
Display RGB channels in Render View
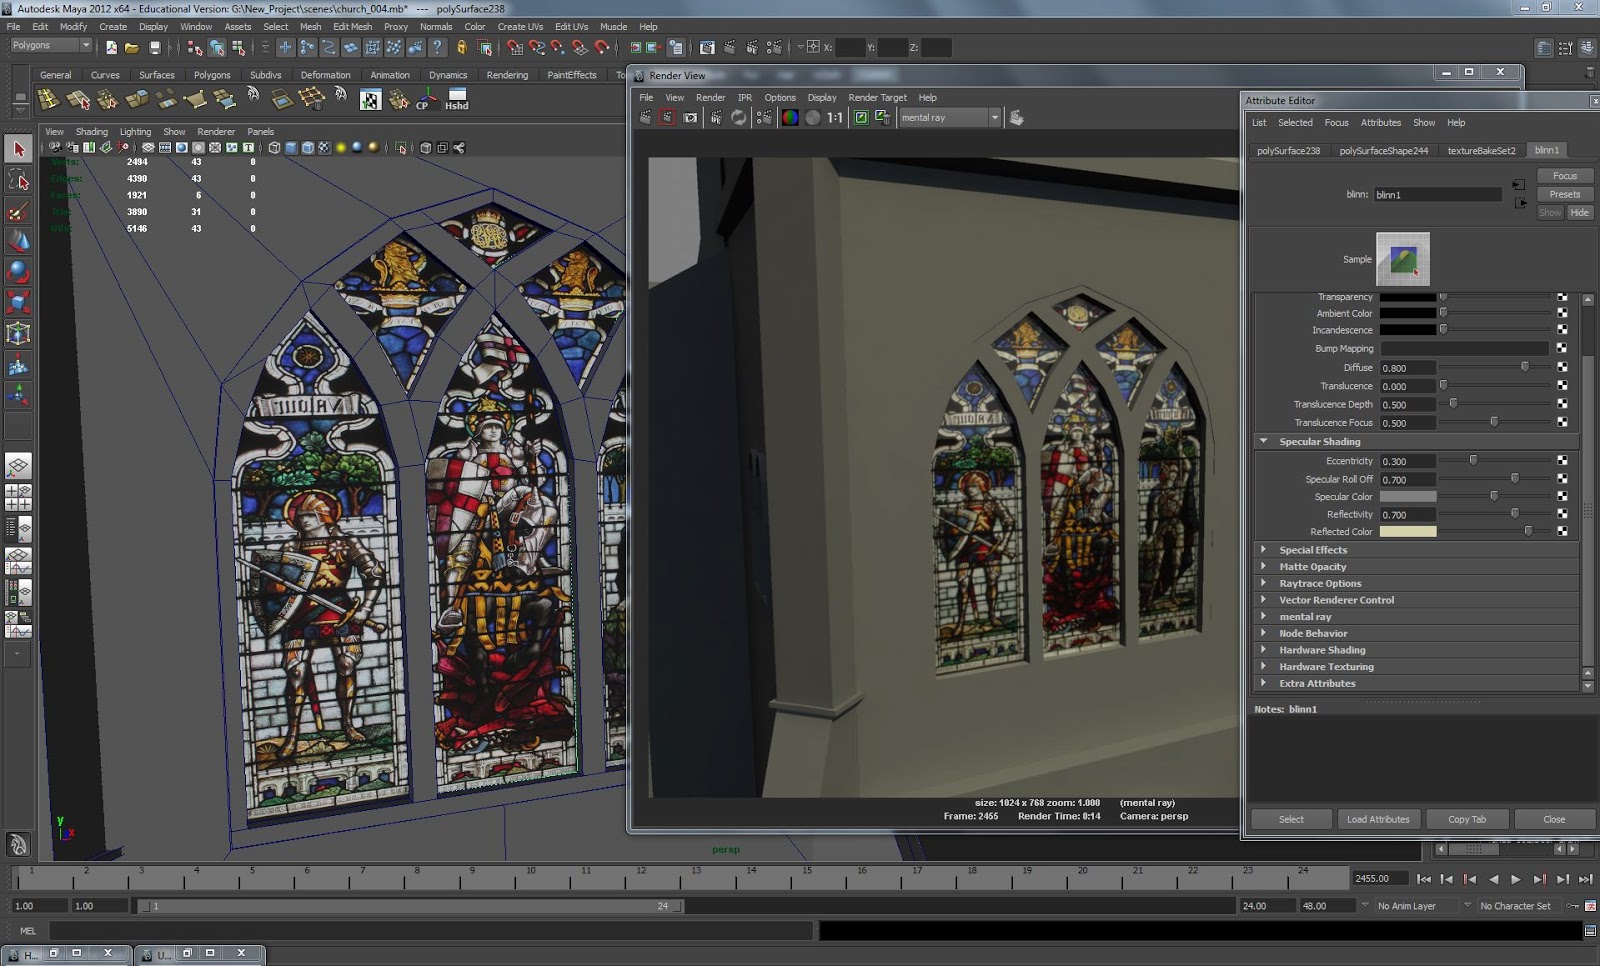tap(790, 117)
